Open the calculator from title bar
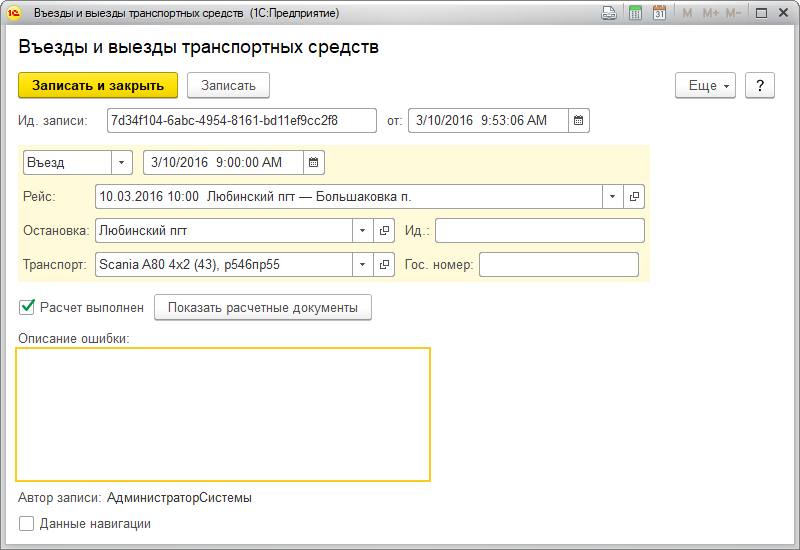 [x=634, y=14]
